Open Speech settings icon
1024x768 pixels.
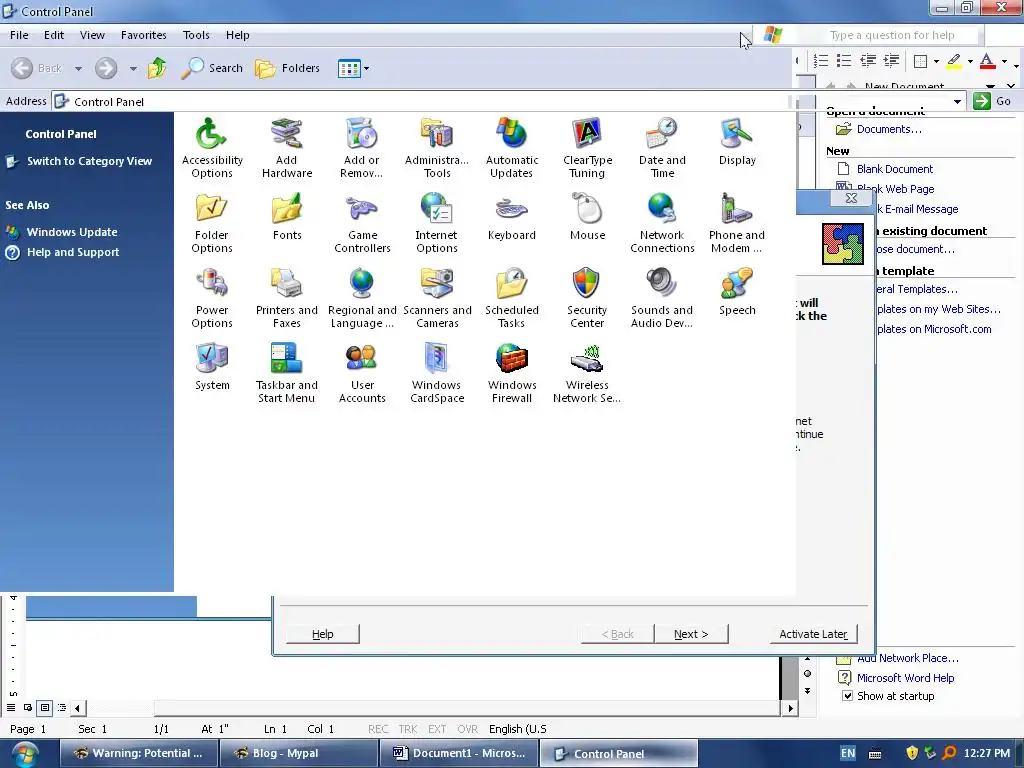737,292
